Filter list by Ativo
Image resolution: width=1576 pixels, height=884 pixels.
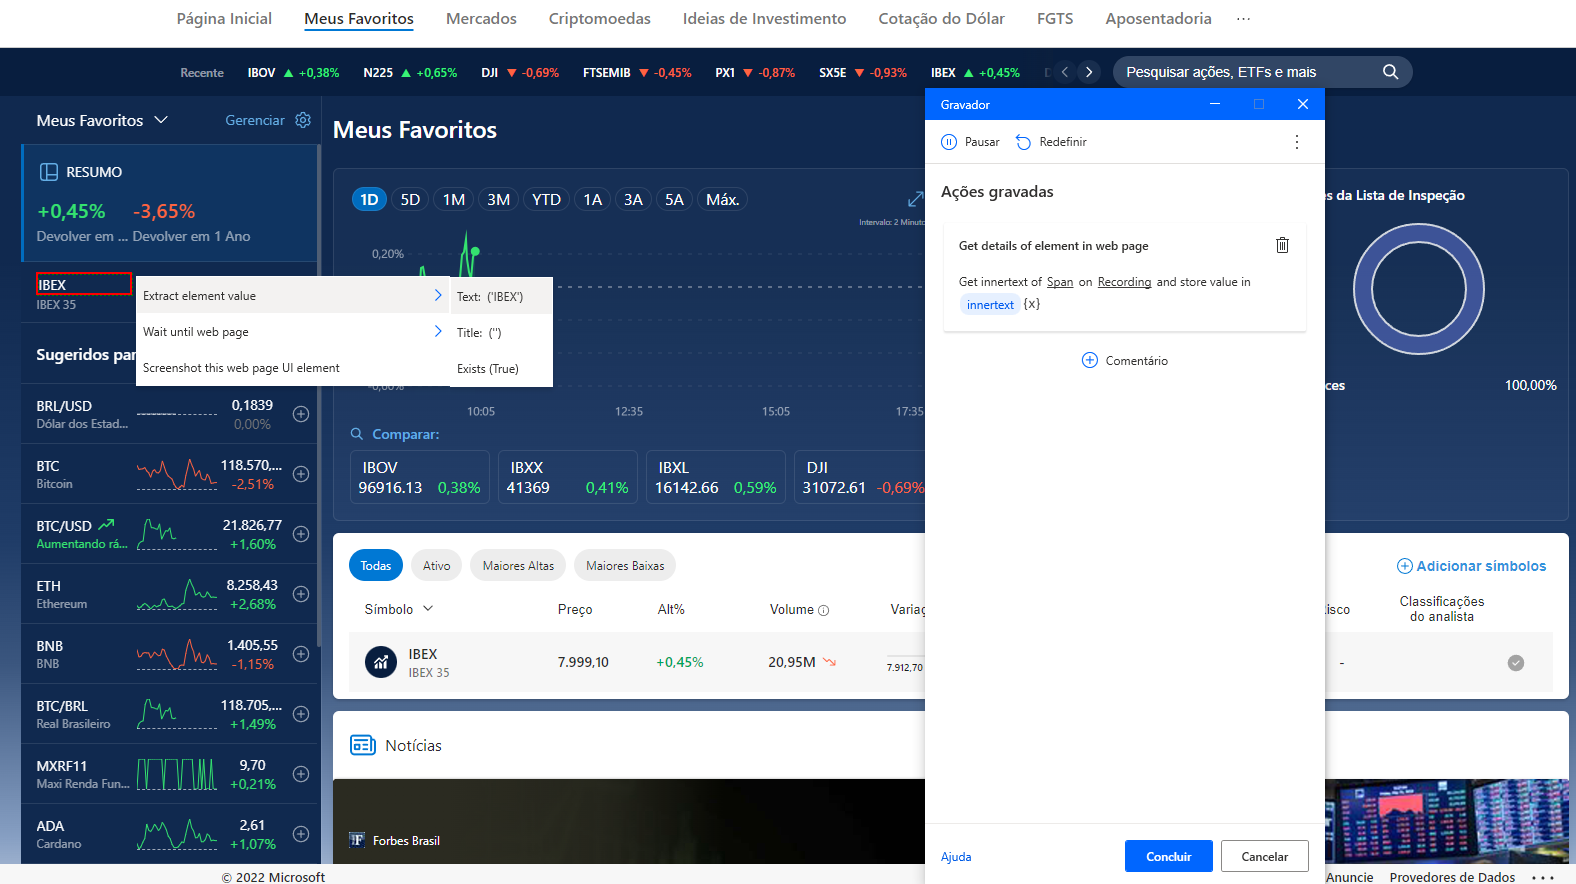pyautogui.click(x=436, y=565)
